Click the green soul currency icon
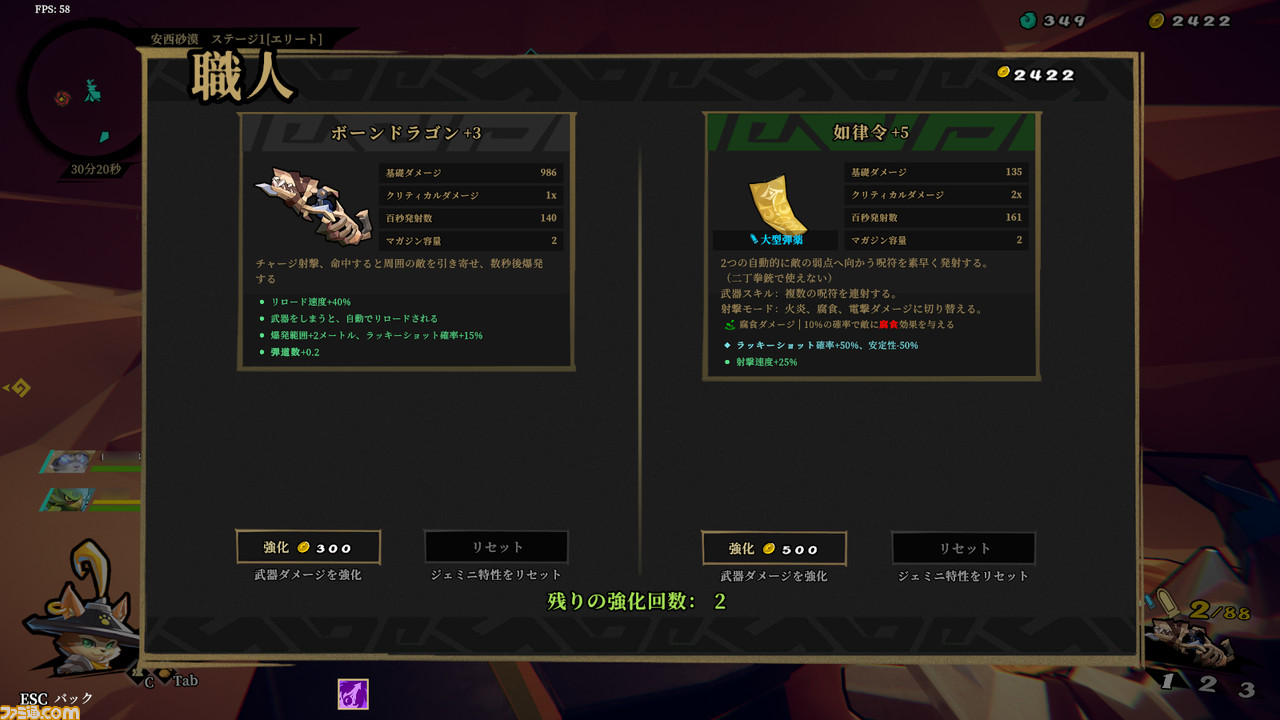1280x720 pixels. (x=1029, y=20)
